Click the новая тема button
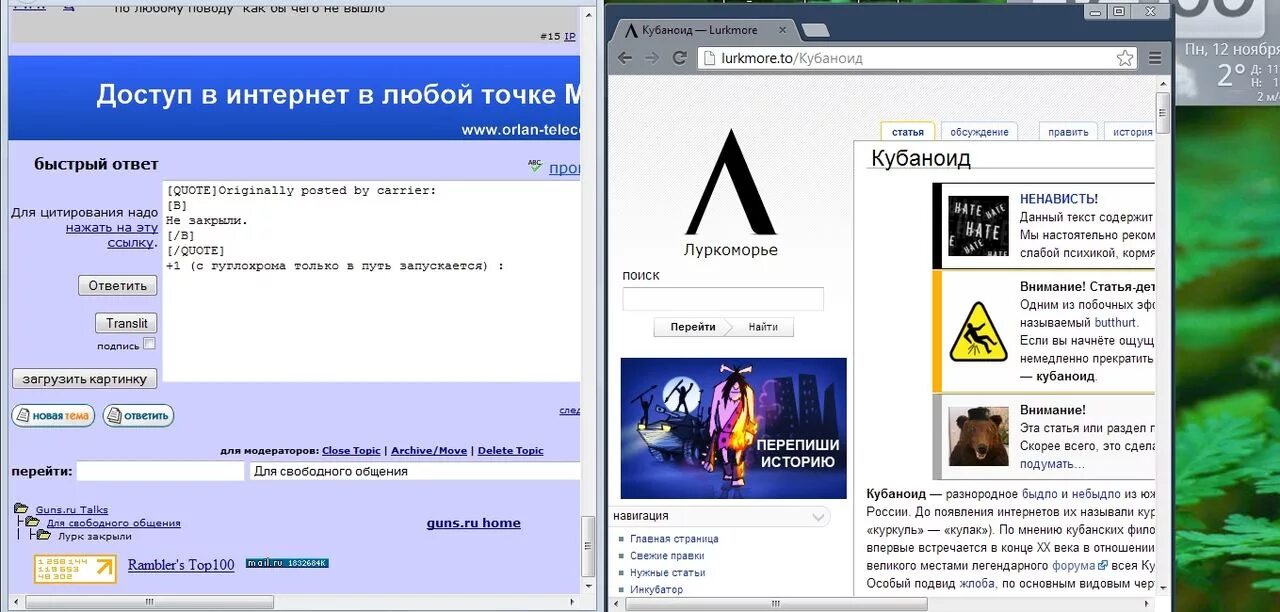This screenshot has height=612, width=1280. (x=53, y=415)
